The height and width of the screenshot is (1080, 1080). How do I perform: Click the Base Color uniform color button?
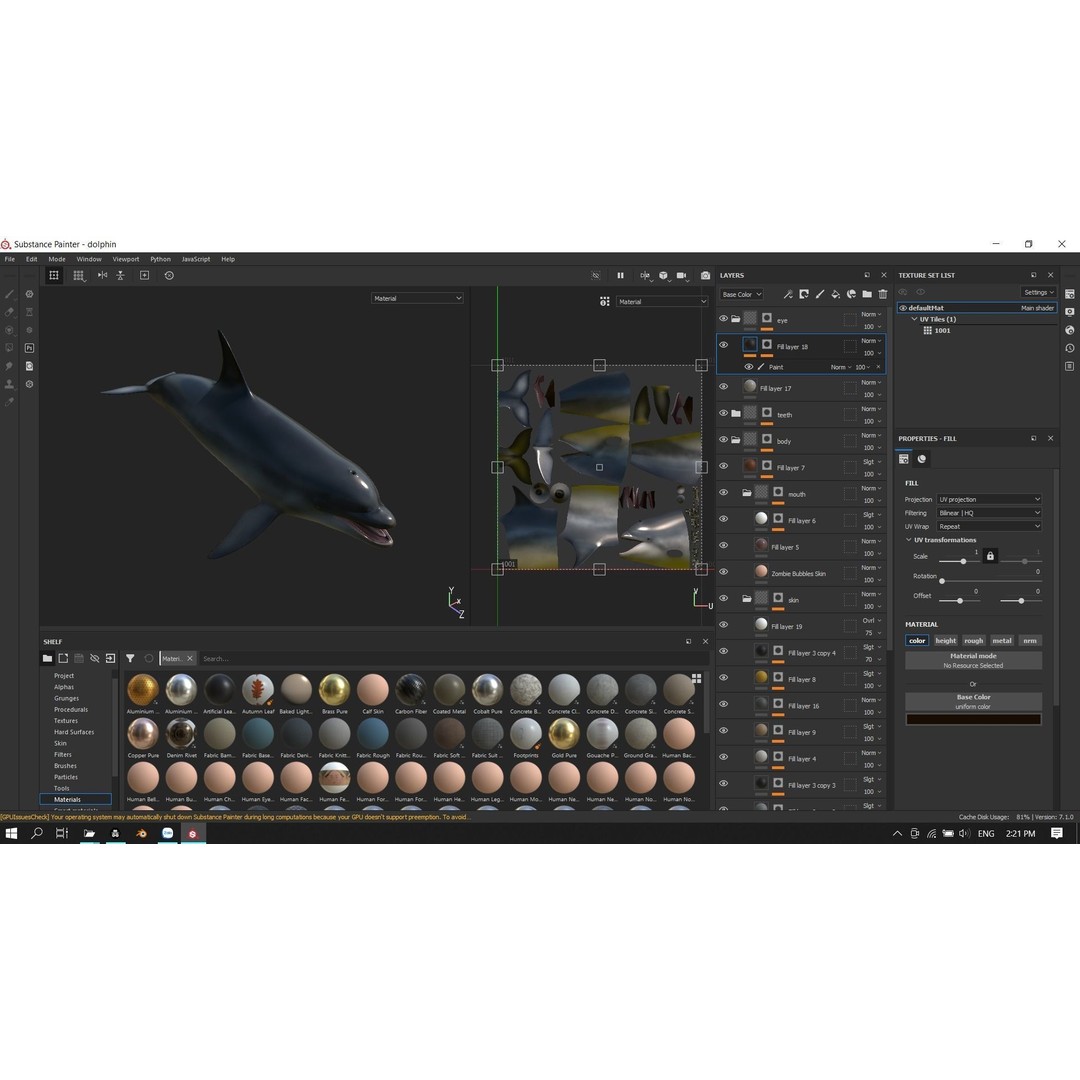coord(973,701)
